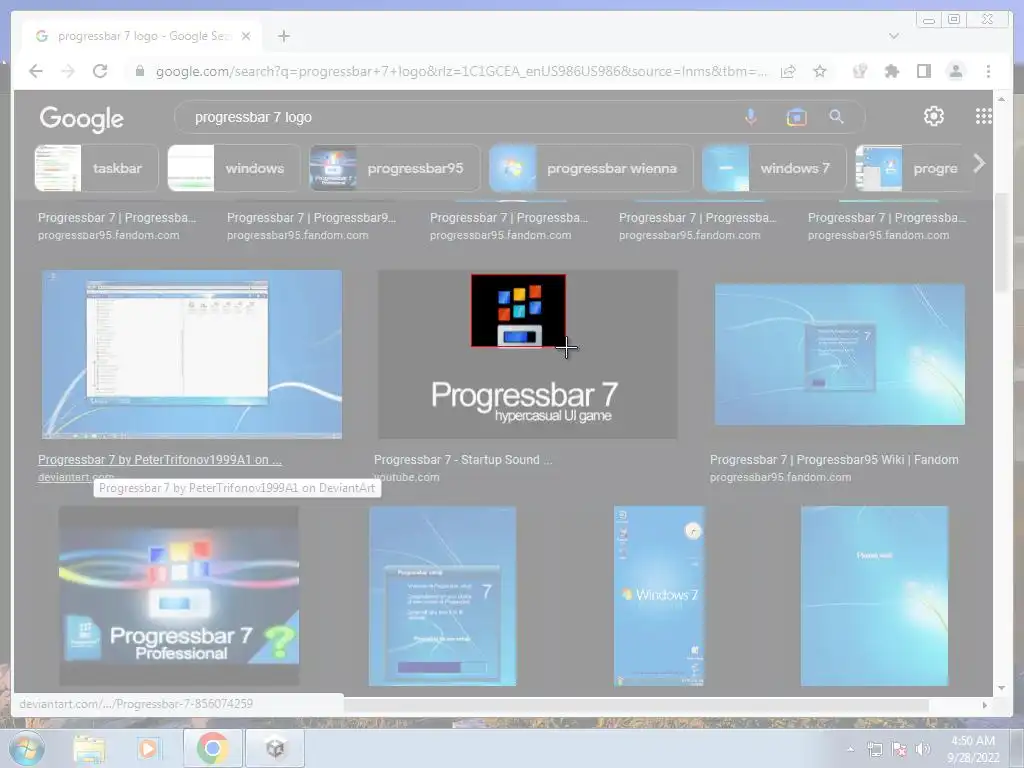This screenshot has height=768, width=1024.
Task: Open the Chrome side panel
Action: [x=923, y=71]
